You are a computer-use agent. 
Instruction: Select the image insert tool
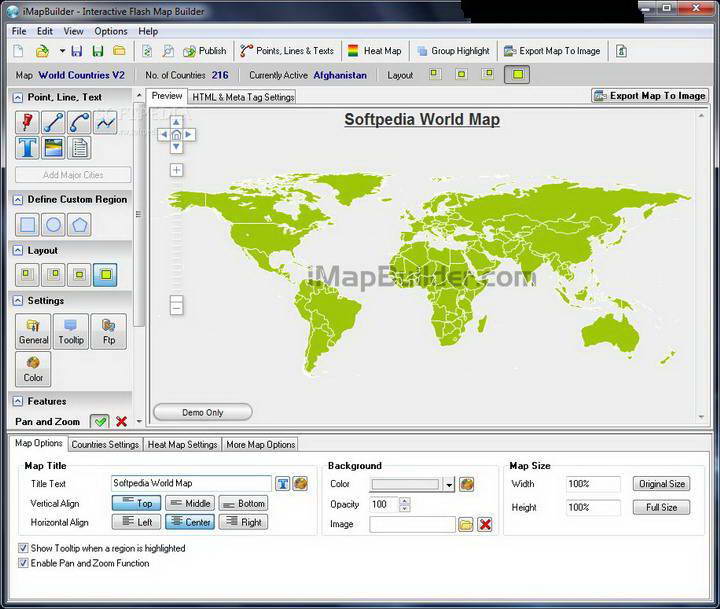[53, 148]
